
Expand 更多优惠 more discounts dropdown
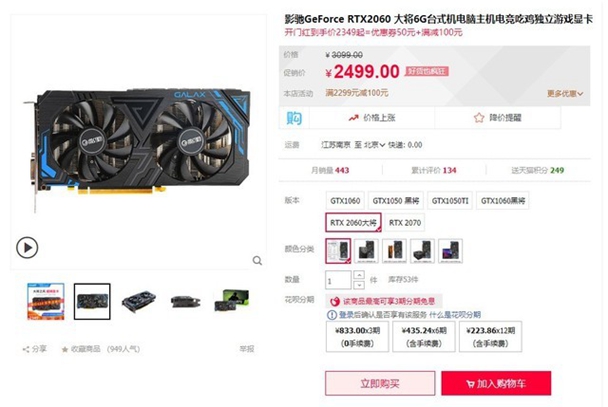565,93
